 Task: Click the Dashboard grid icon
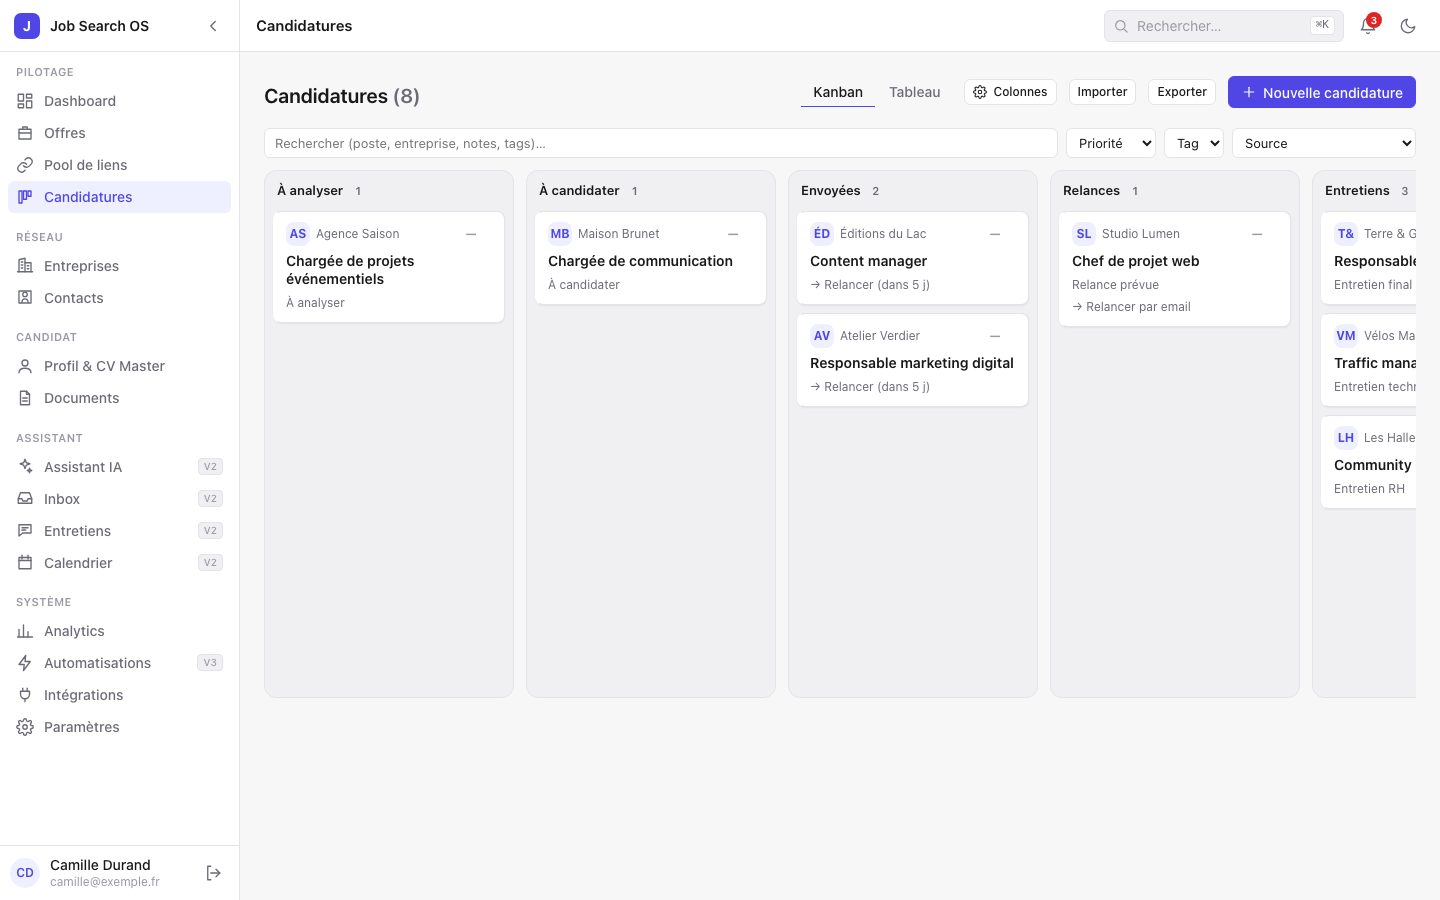(x=25, y=101)
